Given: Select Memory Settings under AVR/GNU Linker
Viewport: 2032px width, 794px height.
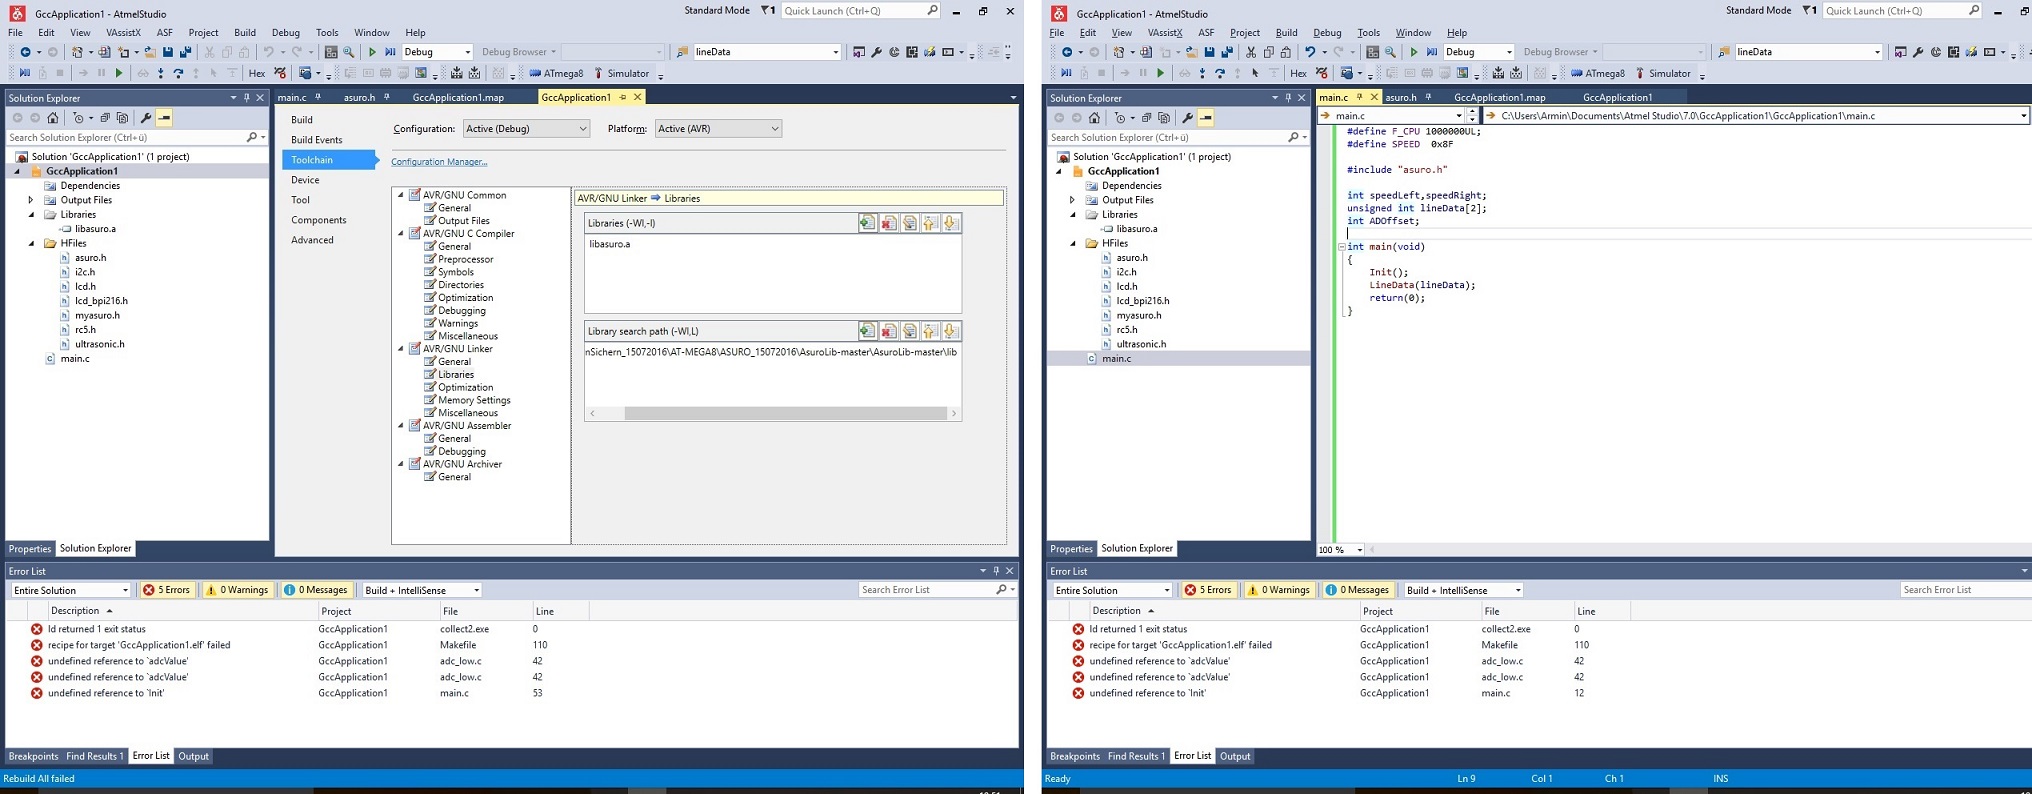Looking at the screenshot, I should click(x=474, y=400).
